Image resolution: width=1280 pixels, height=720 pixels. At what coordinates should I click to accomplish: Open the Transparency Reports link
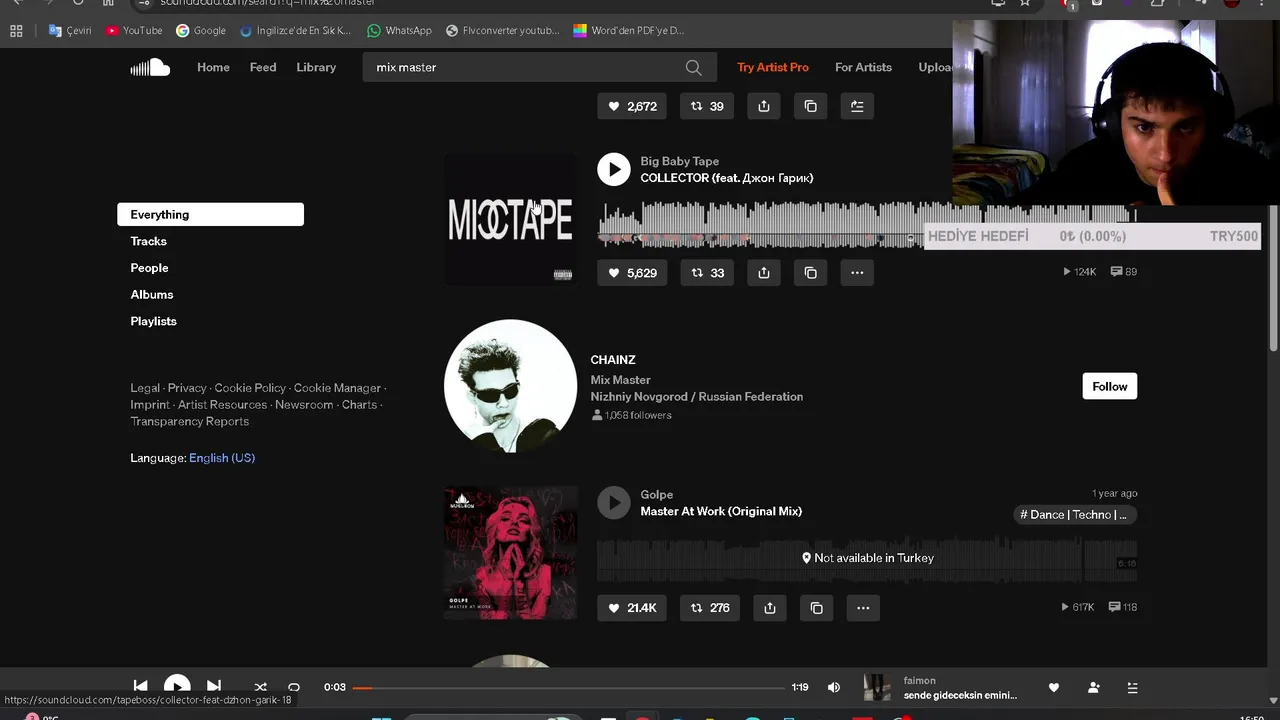(189, 422)
